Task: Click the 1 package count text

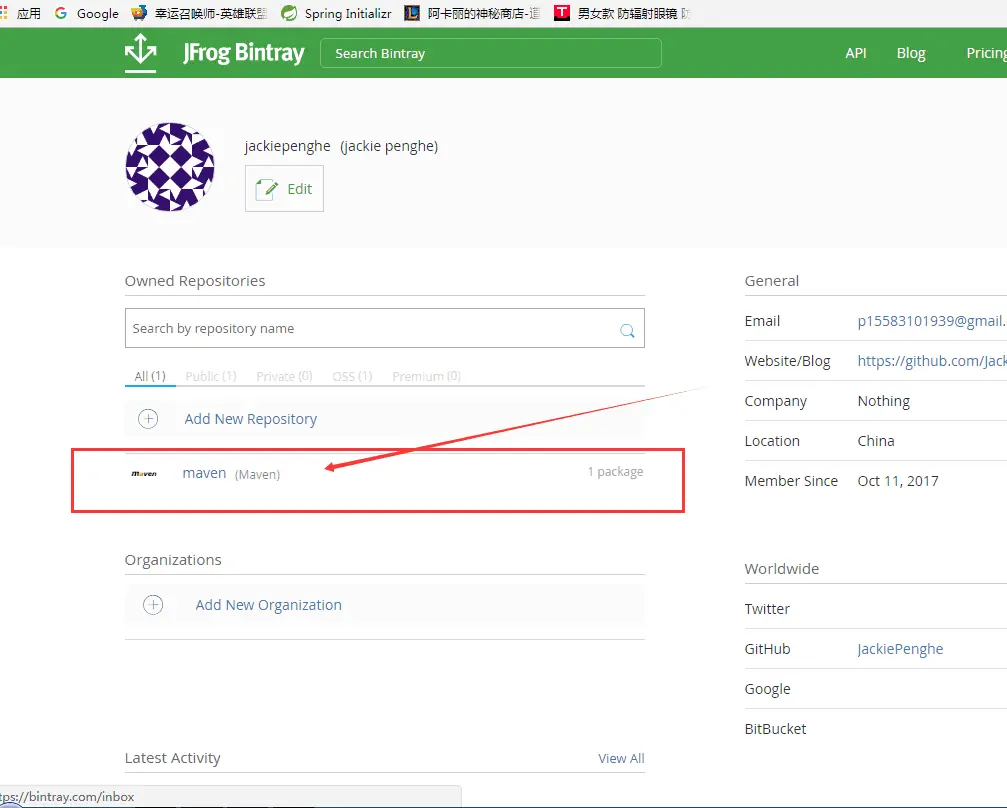Action: [615, 471]
